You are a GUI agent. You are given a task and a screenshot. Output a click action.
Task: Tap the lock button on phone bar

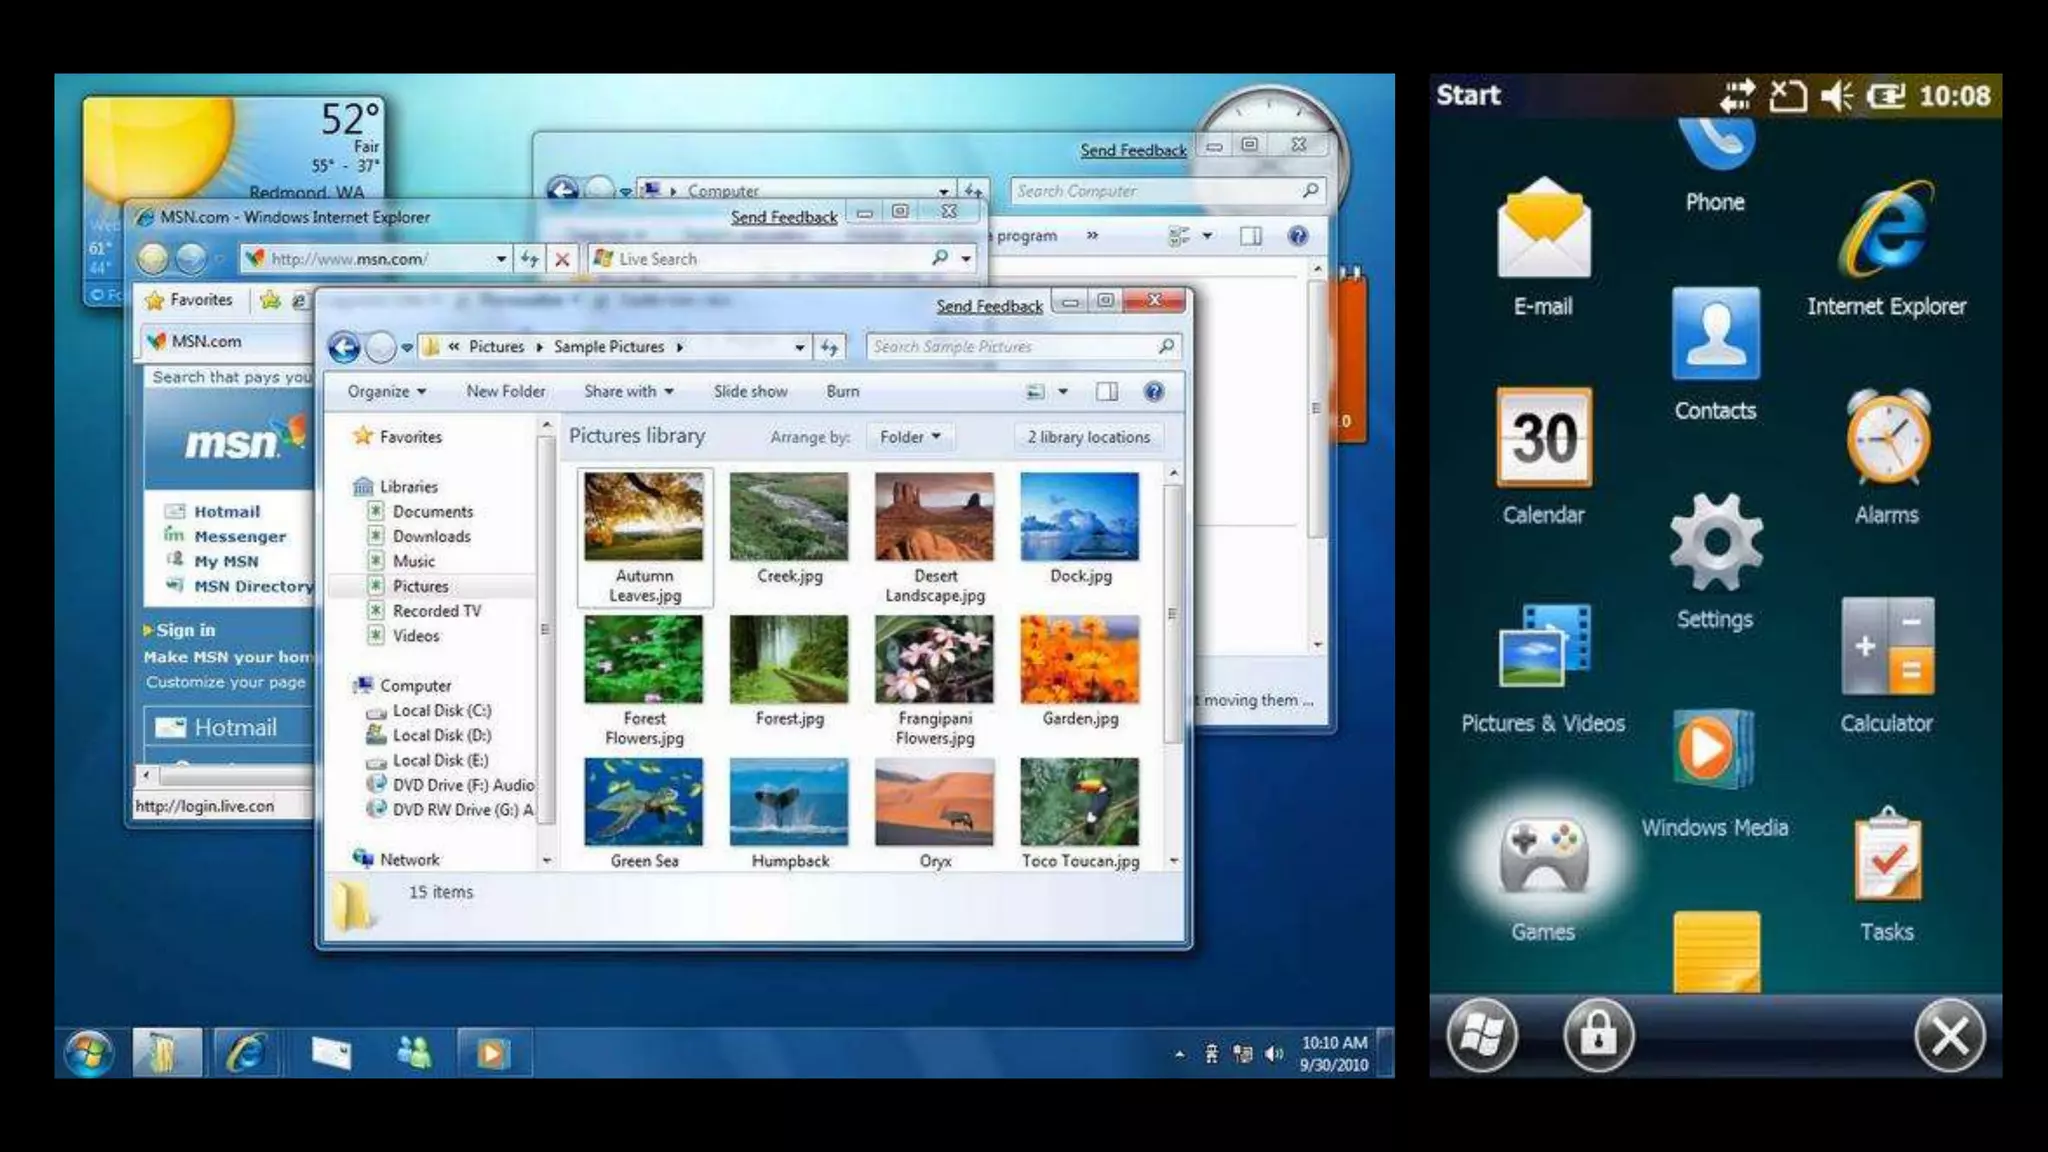pyautogui.click(x=1598, y=1035)
